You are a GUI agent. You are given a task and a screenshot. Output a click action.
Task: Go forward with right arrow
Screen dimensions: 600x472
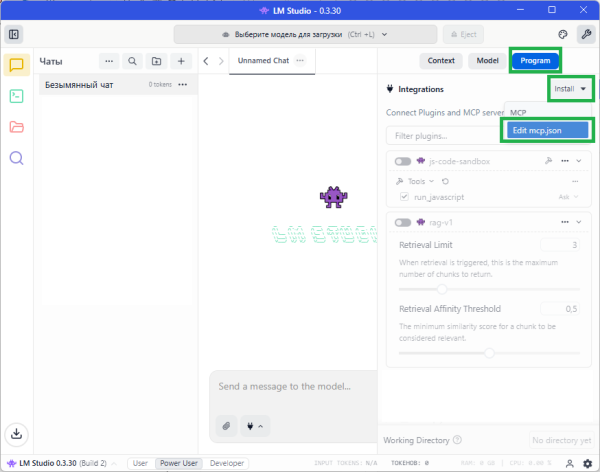221,61
